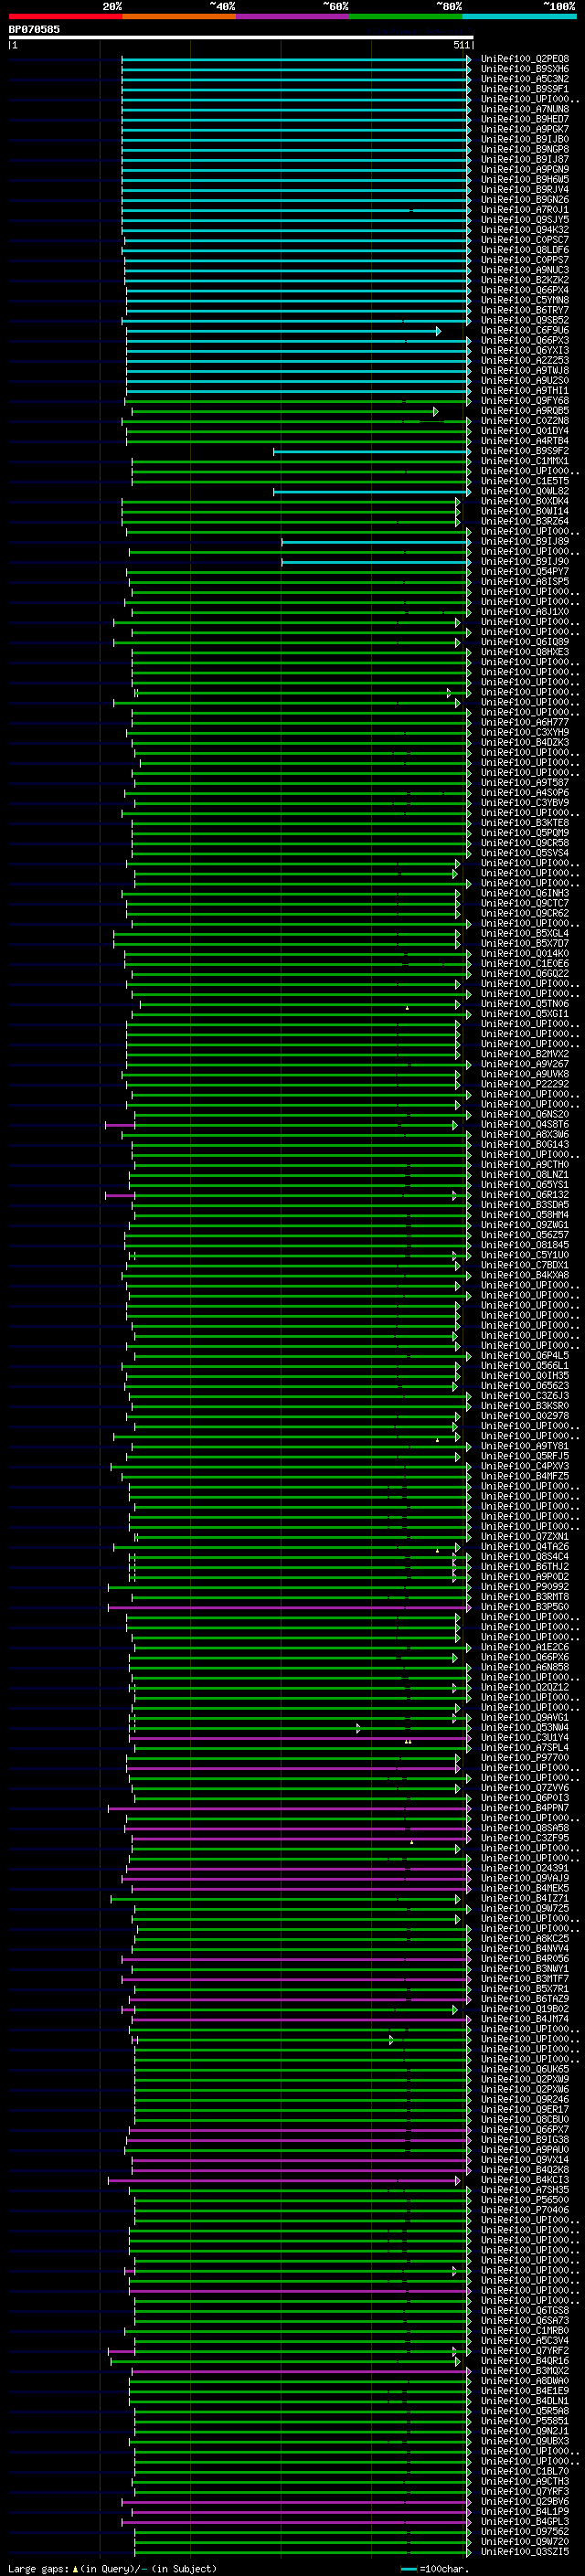Open hit UniRef100_B9HED7

tap(525, 119)
